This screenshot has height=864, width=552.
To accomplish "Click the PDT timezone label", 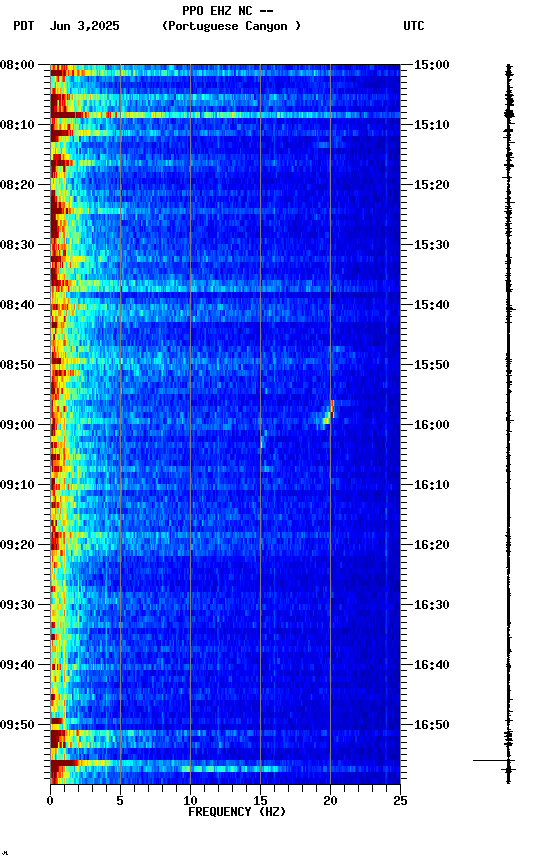I will (24, 26).
